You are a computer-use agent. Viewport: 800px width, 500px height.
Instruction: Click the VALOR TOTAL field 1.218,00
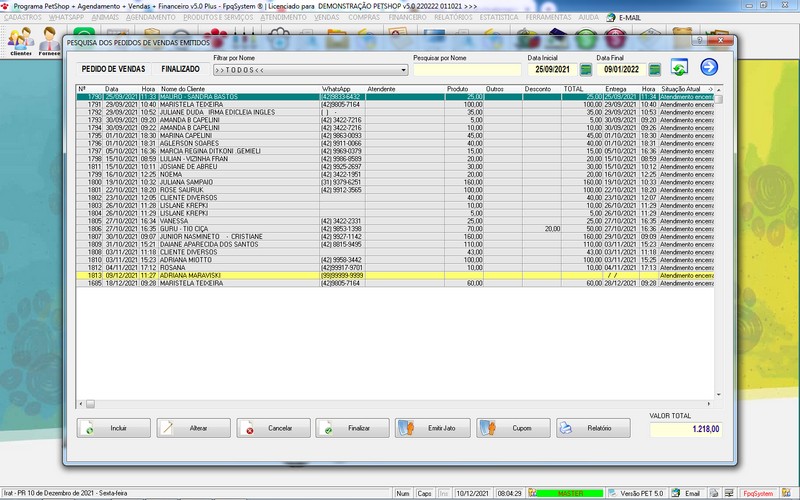[x=686, y=429]
